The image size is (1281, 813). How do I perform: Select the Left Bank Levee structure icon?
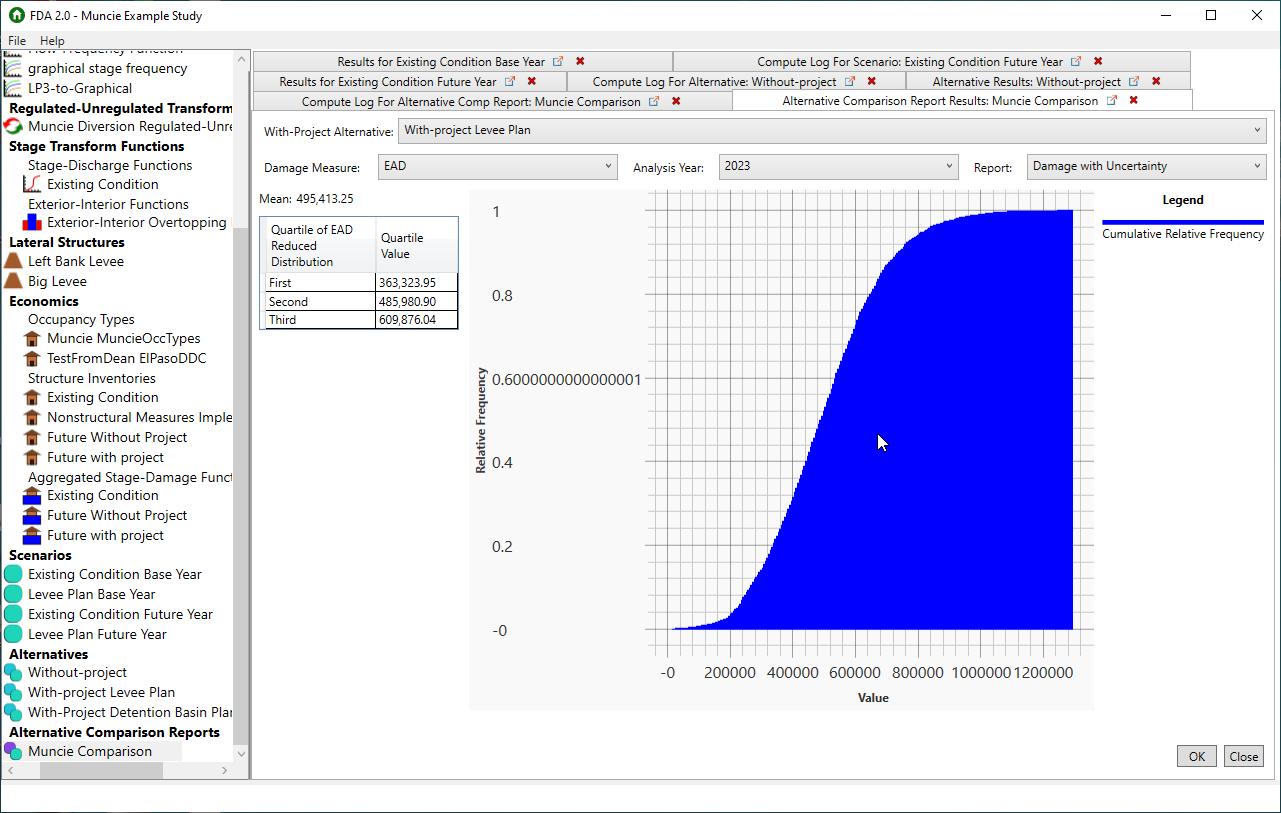(16, 261)
